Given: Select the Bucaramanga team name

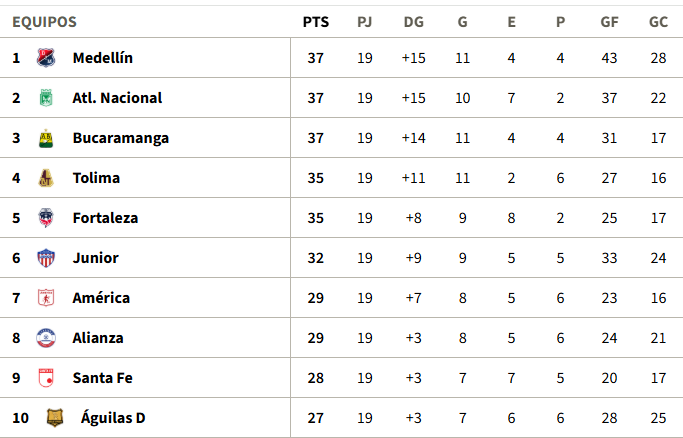Looking at the screenshot, I should point(121,138).
